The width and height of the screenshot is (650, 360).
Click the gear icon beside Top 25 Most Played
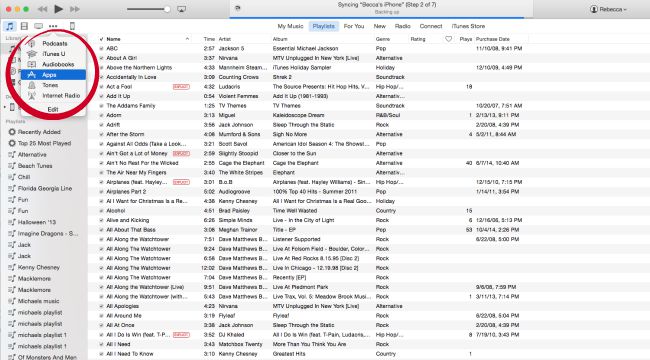(12, 143)
